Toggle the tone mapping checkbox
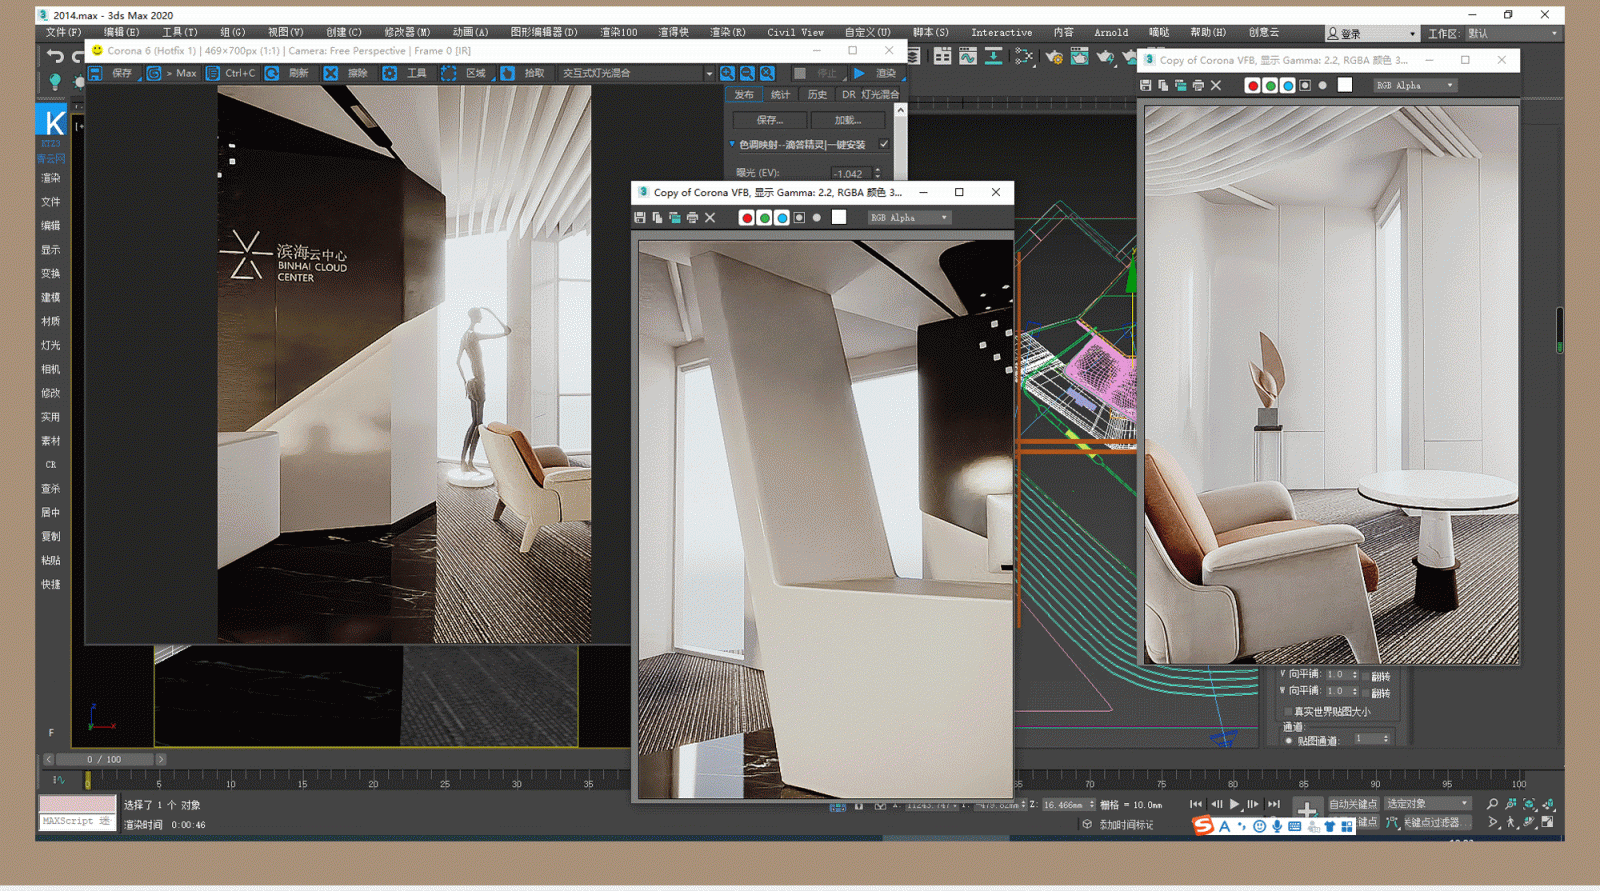Viewport: 1600px width, 891px height. [x=884, y=144]
